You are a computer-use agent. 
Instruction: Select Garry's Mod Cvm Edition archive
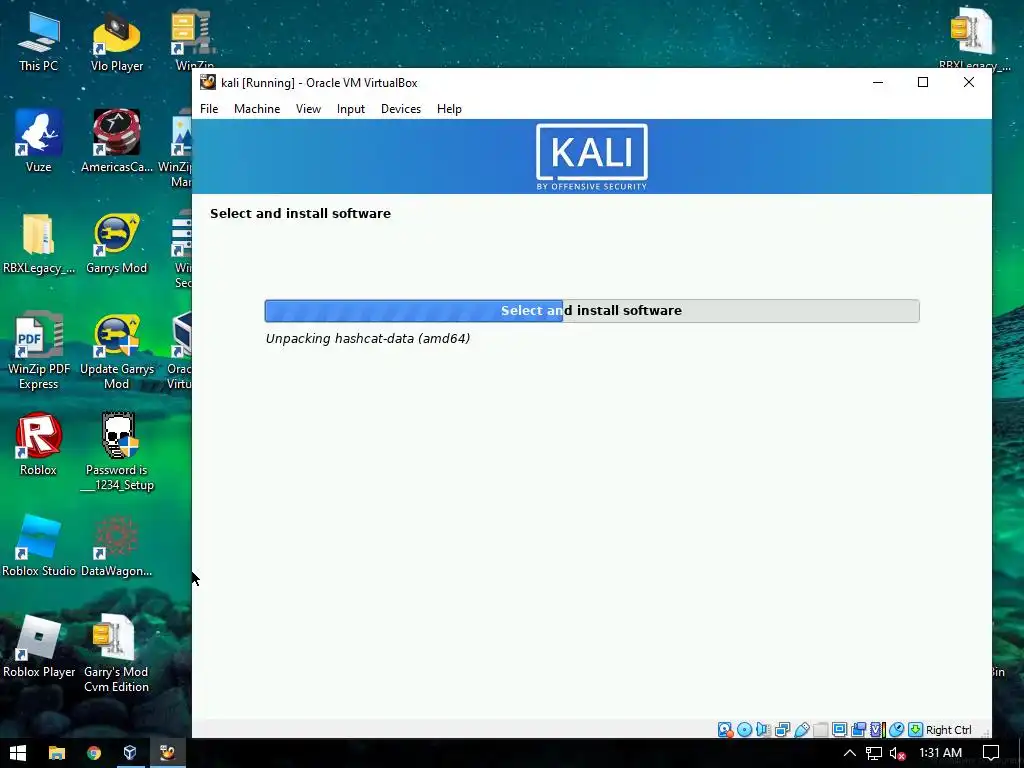coord(116,653)
